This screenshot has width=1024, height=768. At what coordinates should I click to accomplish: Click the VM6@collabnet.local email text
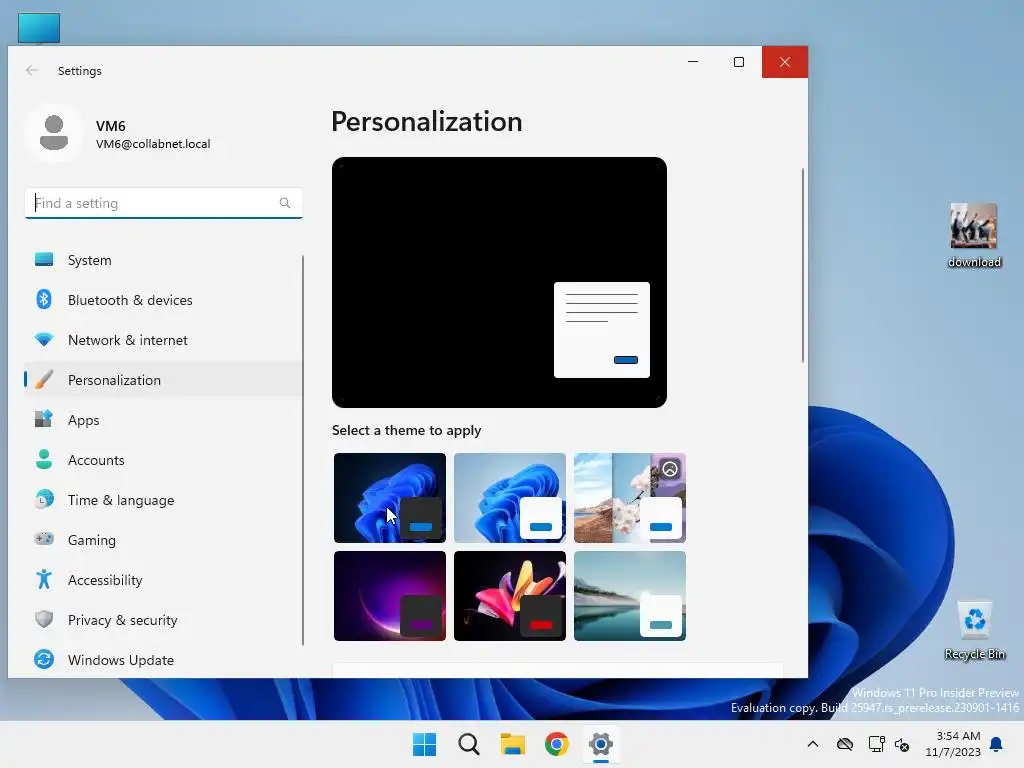click(x=153, y=144)
